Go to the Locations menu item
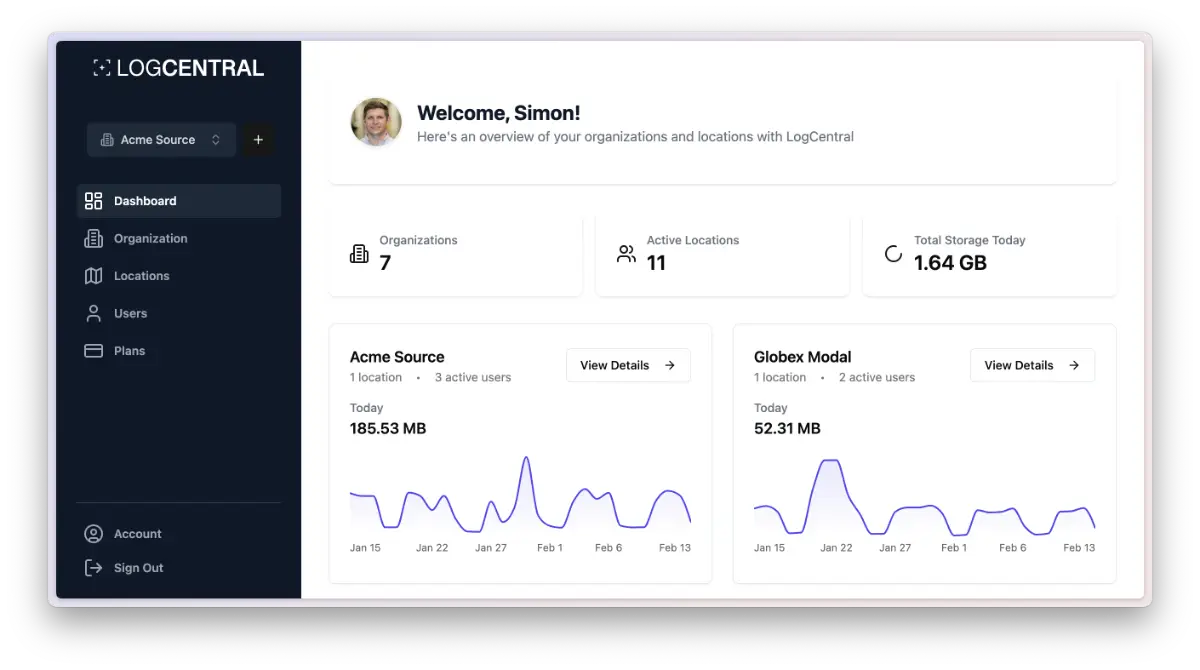Screen dimensions: 1200x670 point(141,276)
